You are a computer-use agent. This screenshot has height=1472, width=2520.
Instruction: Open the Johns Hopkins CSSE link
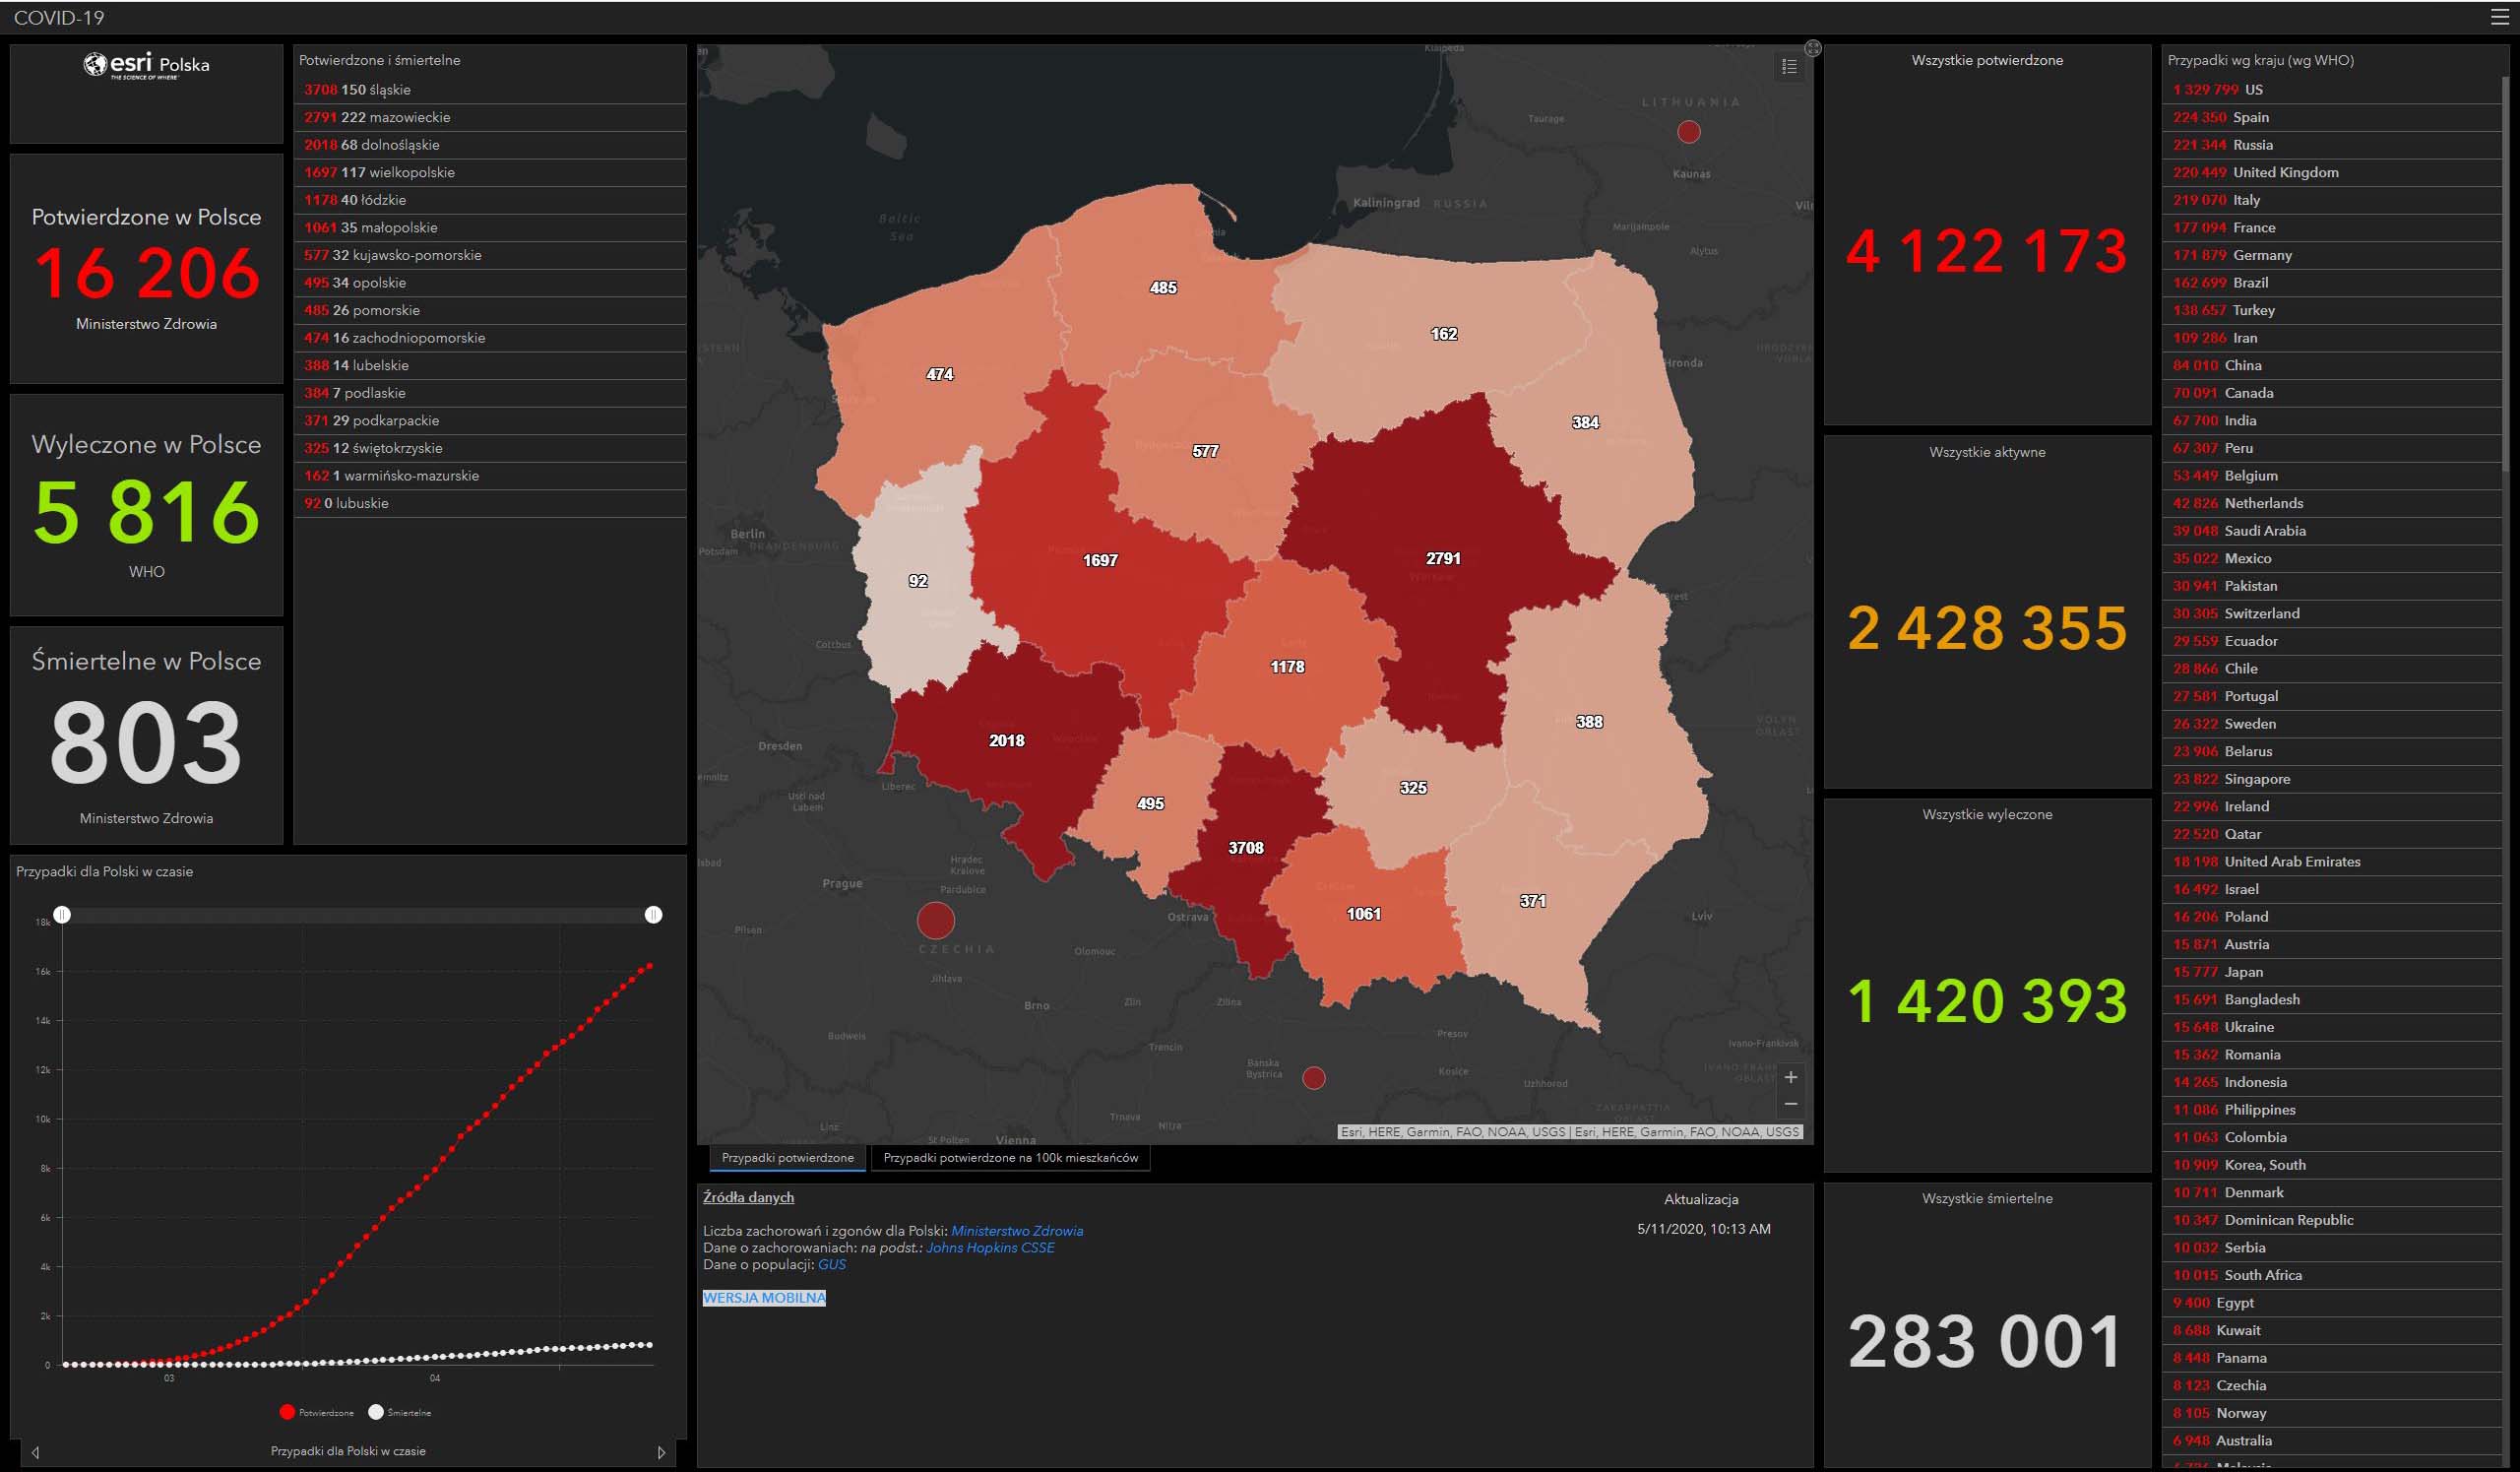tap(989, 1248)
